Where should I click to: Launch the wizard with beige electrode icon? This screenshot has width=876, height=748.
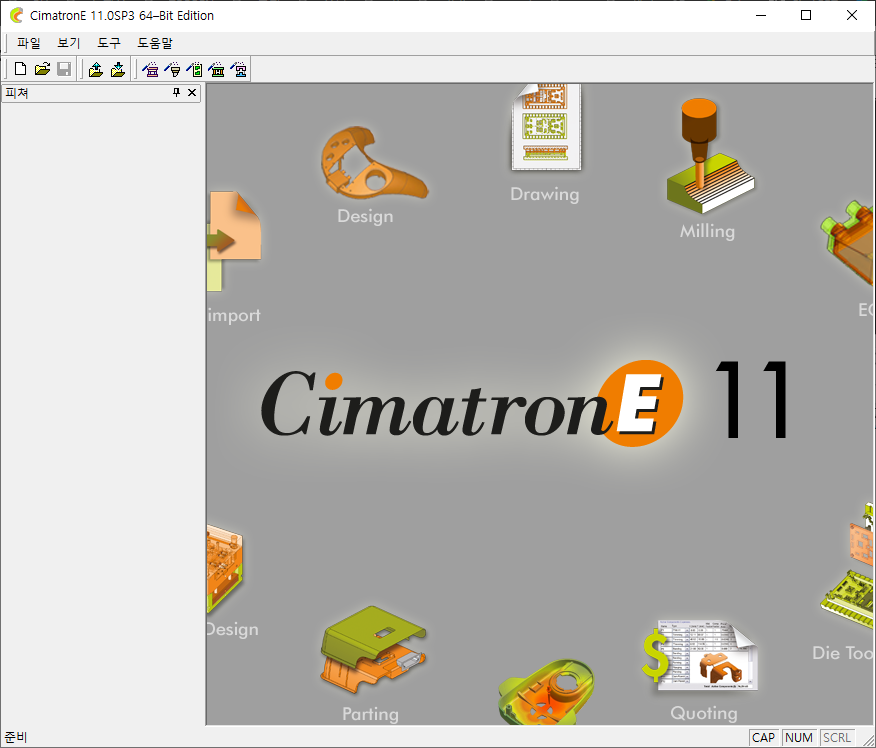[x=172, y=69]
